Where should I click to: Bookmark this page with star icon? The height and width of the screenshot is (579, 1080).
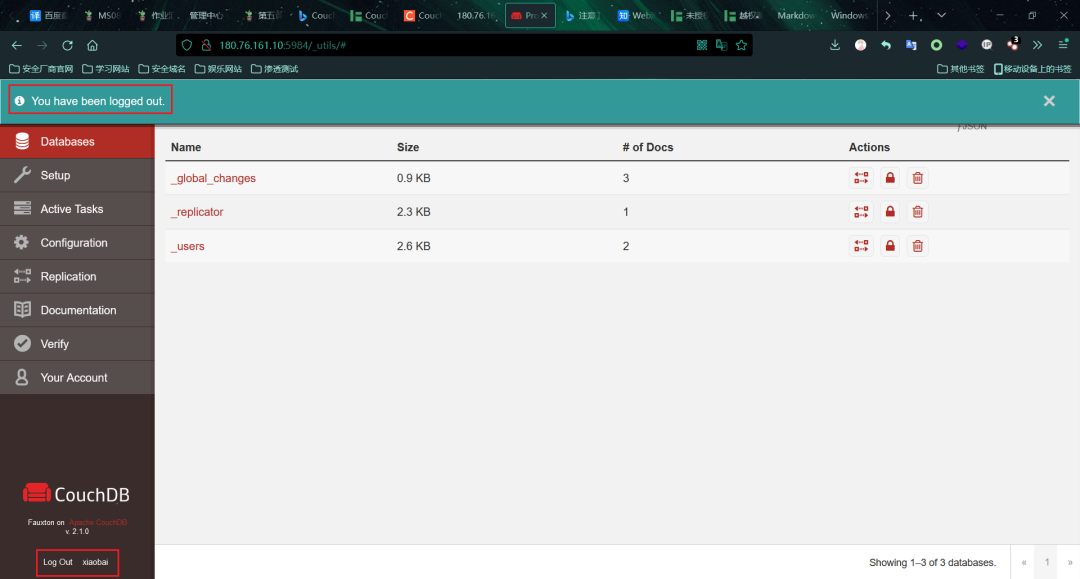(741, 45)
